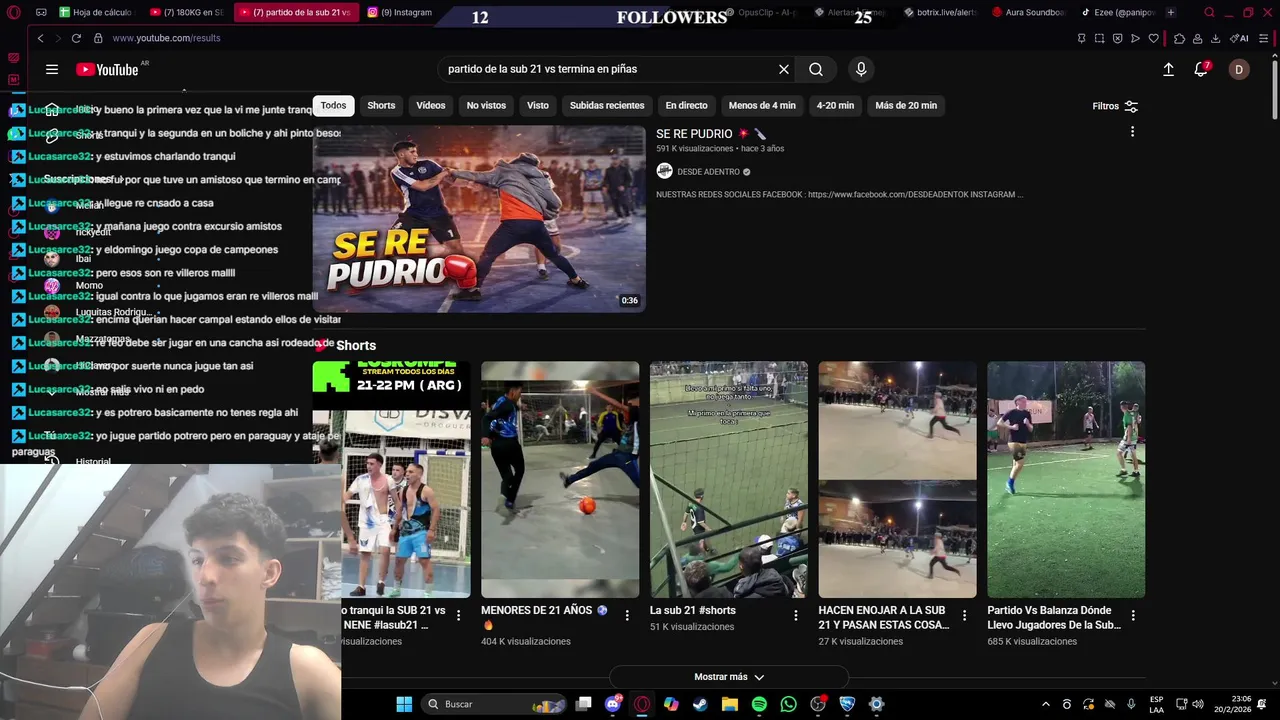Switch to the Aura Soundboard browser tab

tap(1028, 12)
